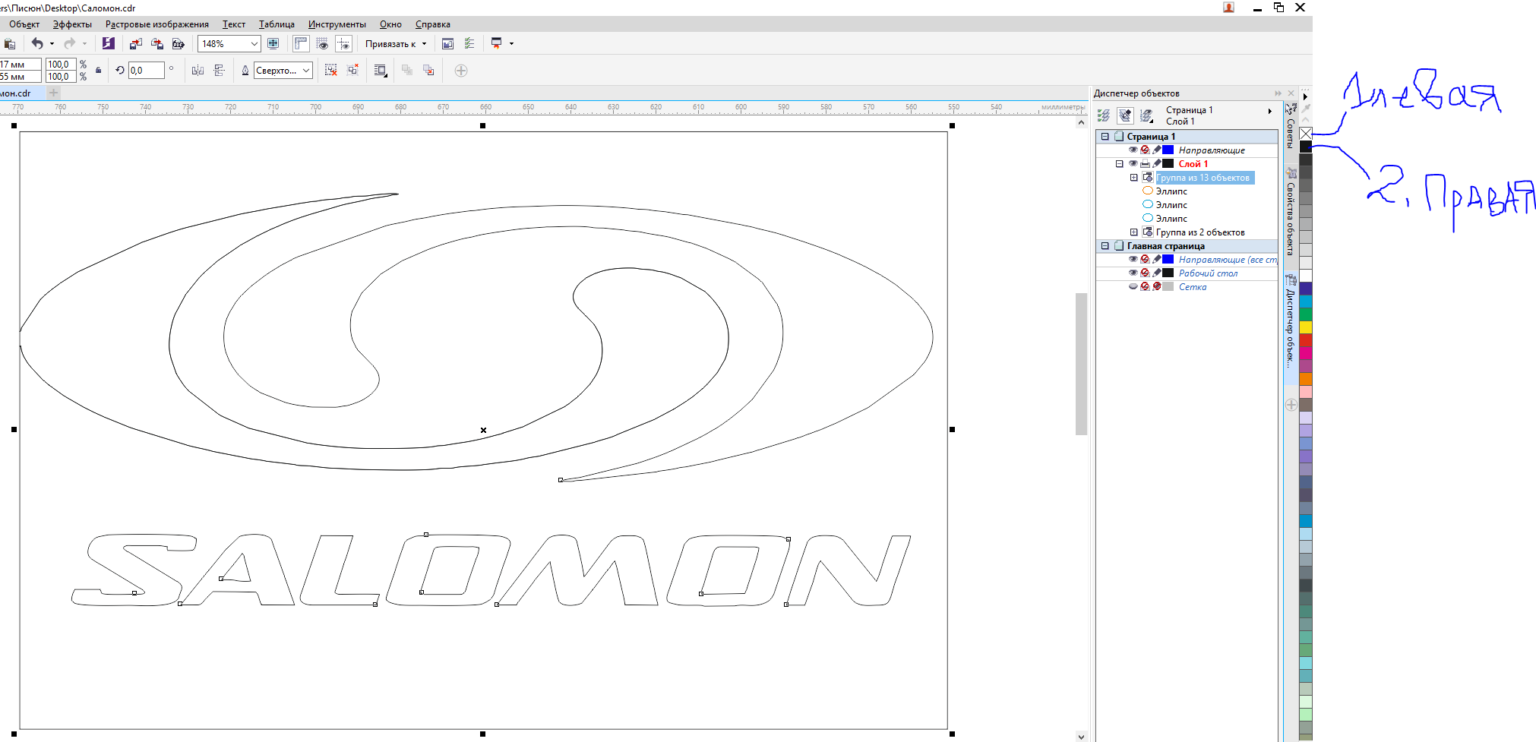
Task: Open the Объект menu
Action: click(24, 24)
